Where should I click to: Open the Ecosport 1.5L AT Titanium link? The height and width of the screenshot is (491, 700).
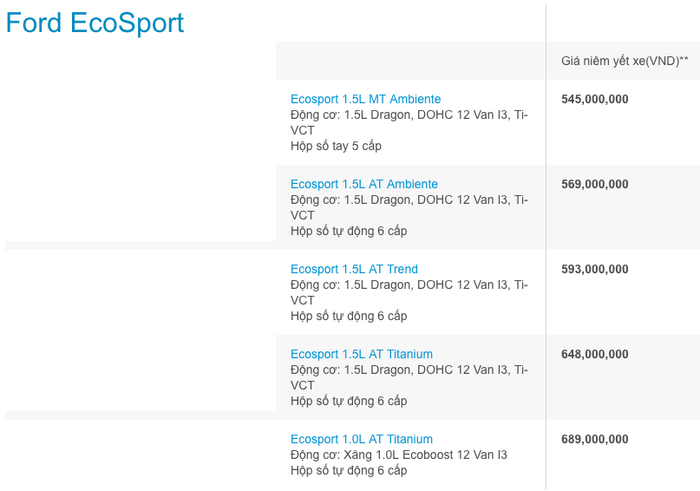pos(361,354)
